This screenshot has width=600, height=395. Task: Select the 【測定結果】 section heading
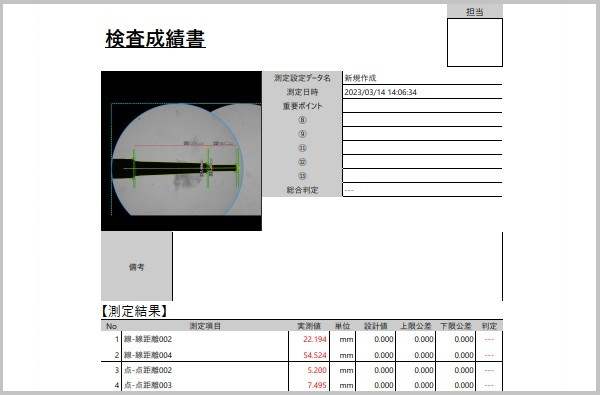pyautogui.click(x=134, y=311)
